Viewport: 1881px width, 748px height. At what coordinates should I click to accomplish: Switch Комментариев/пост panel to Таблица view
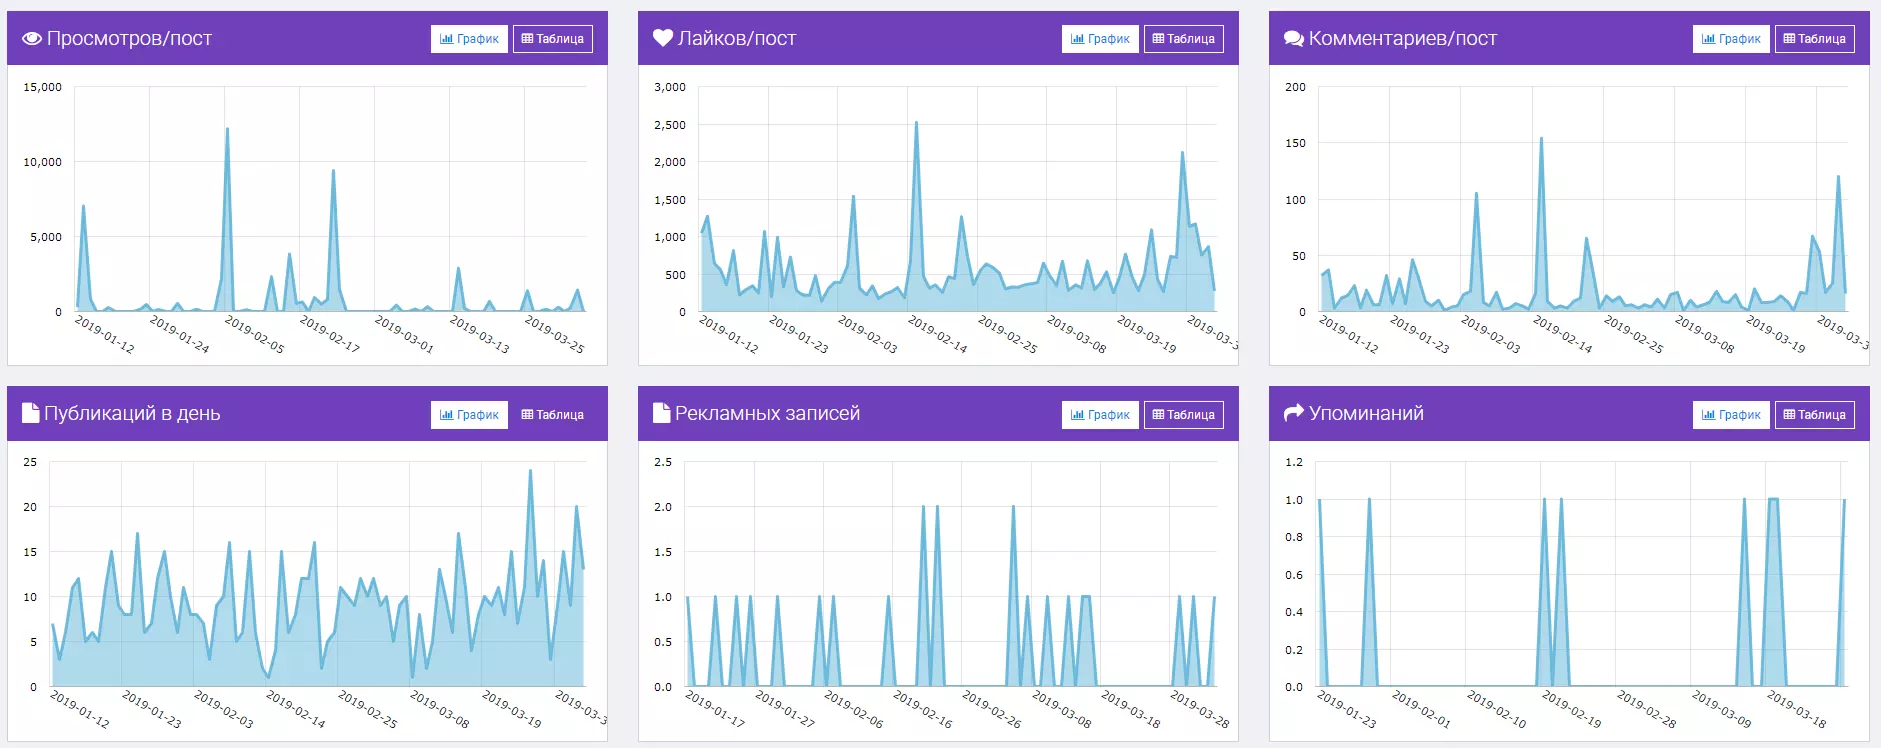coord(1815,39)
